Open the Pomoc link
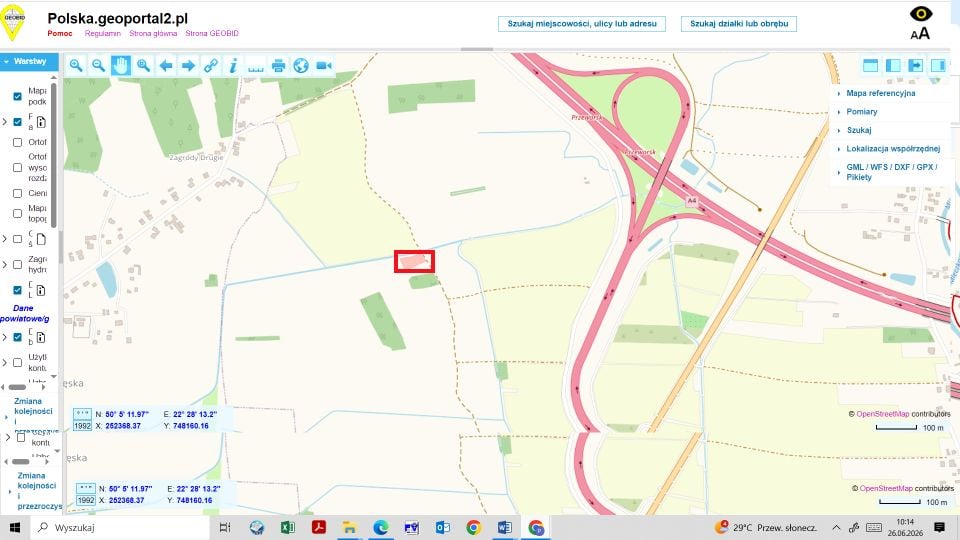The image size is (960, 540). point(60,34)
